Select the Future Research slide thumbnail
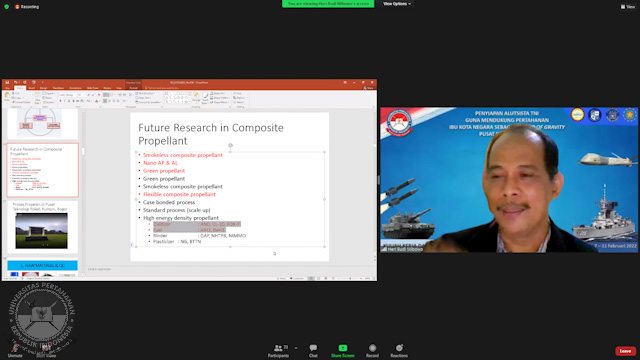Image resolution: width=640 pixels, height=360 pixels. 42,170
